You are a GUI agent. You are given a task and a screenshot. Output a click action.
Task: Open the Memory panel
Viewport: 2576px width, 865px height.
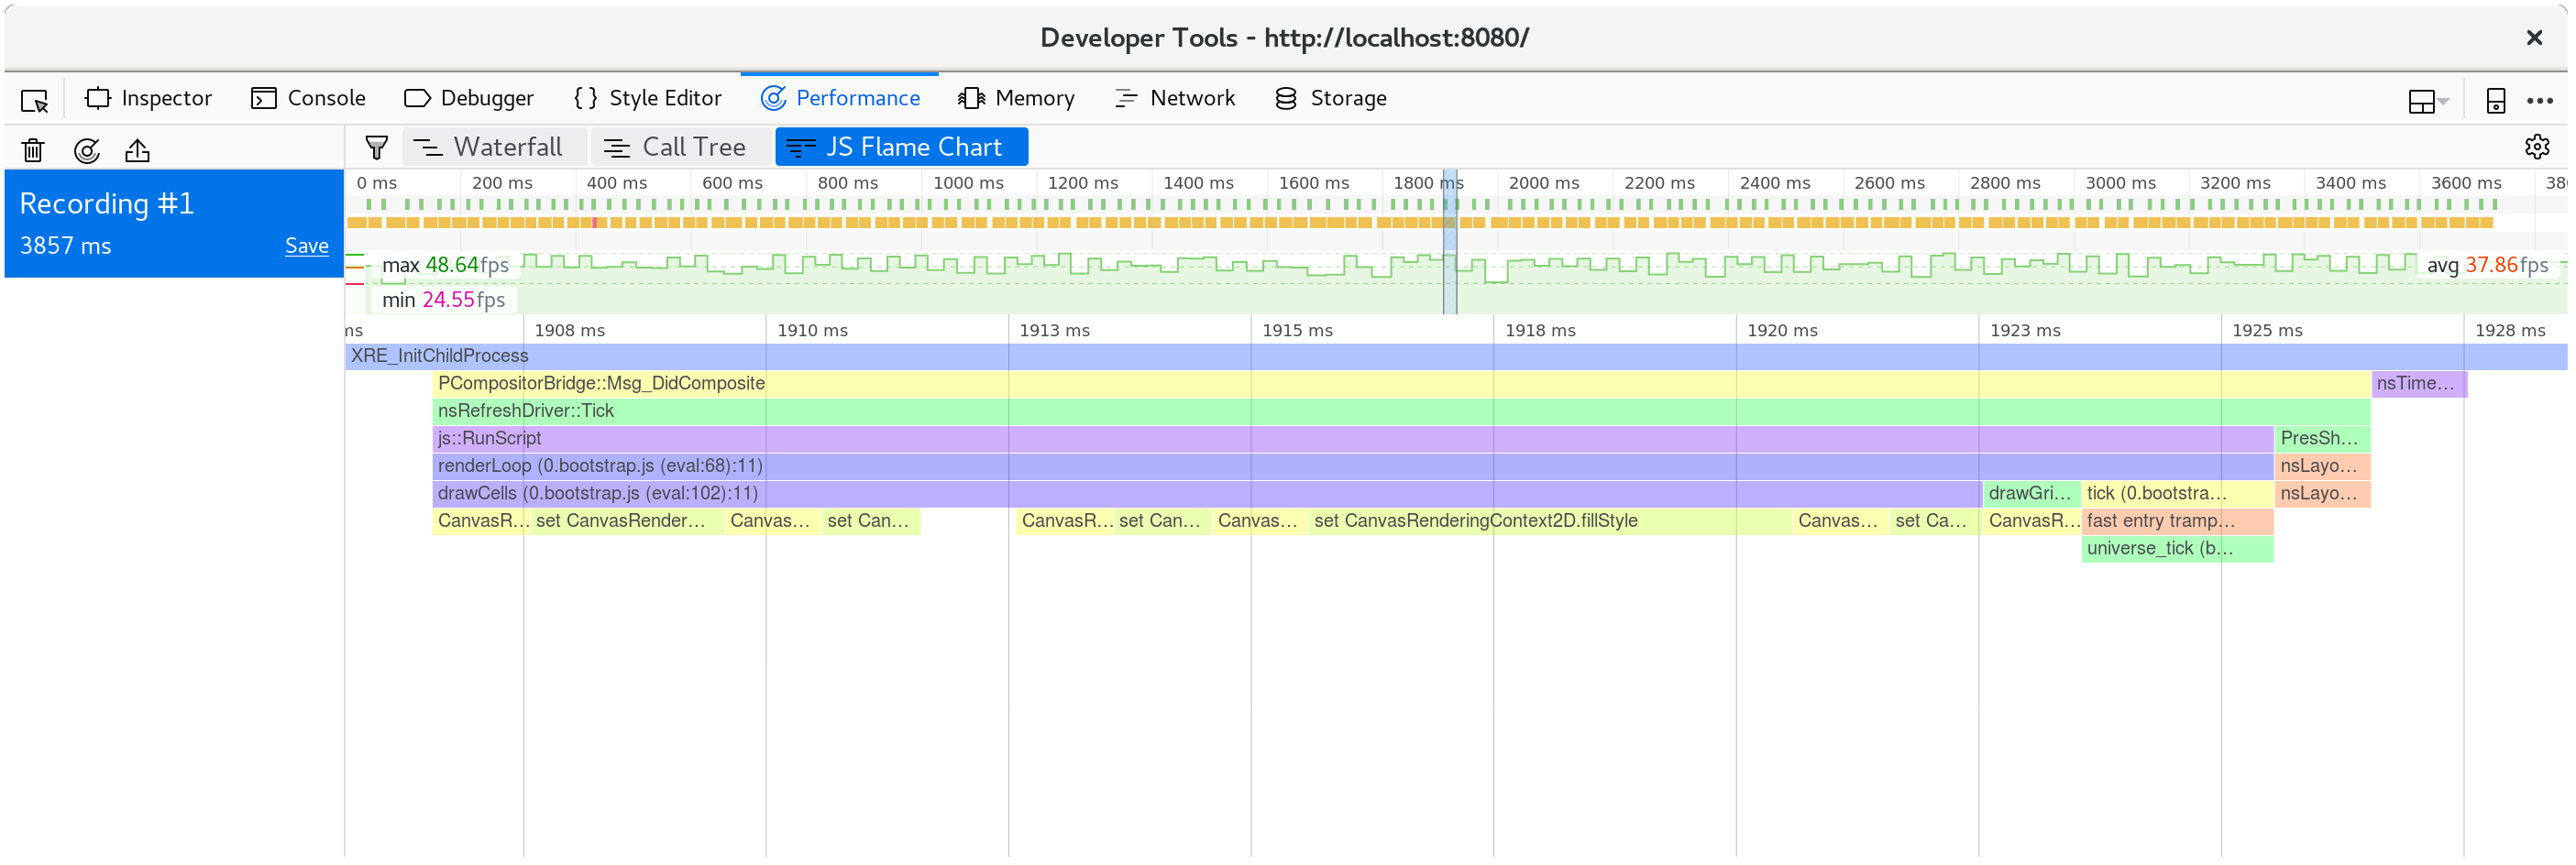(x=1016, y=97)
